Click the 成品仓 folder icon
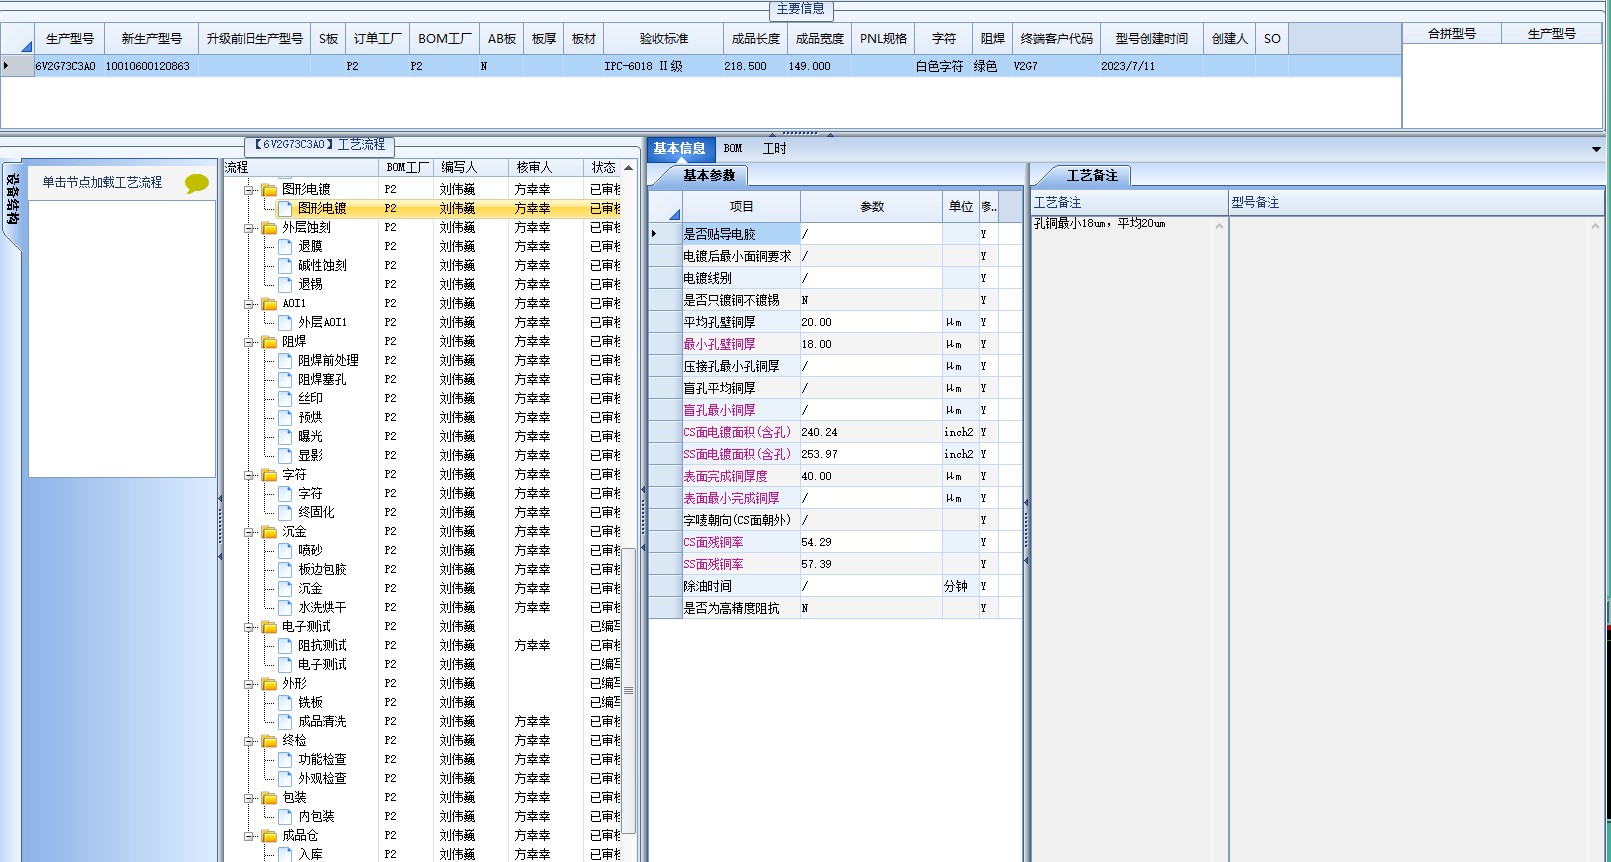This screenshot has height=862, width=1611. point(269,836)
